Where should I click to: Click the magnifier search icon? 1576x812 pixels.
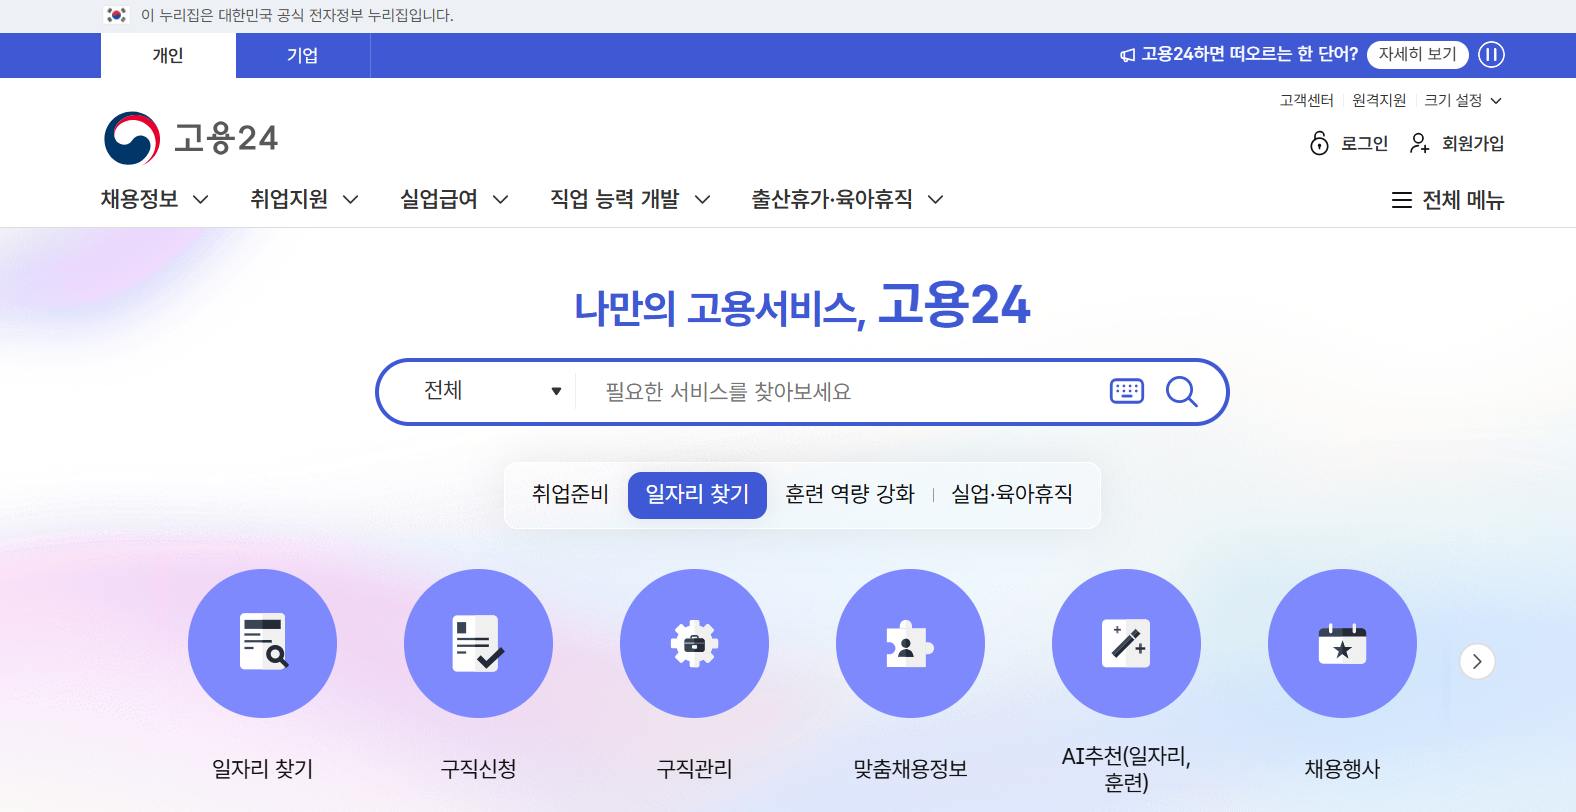coord(1181,391)
